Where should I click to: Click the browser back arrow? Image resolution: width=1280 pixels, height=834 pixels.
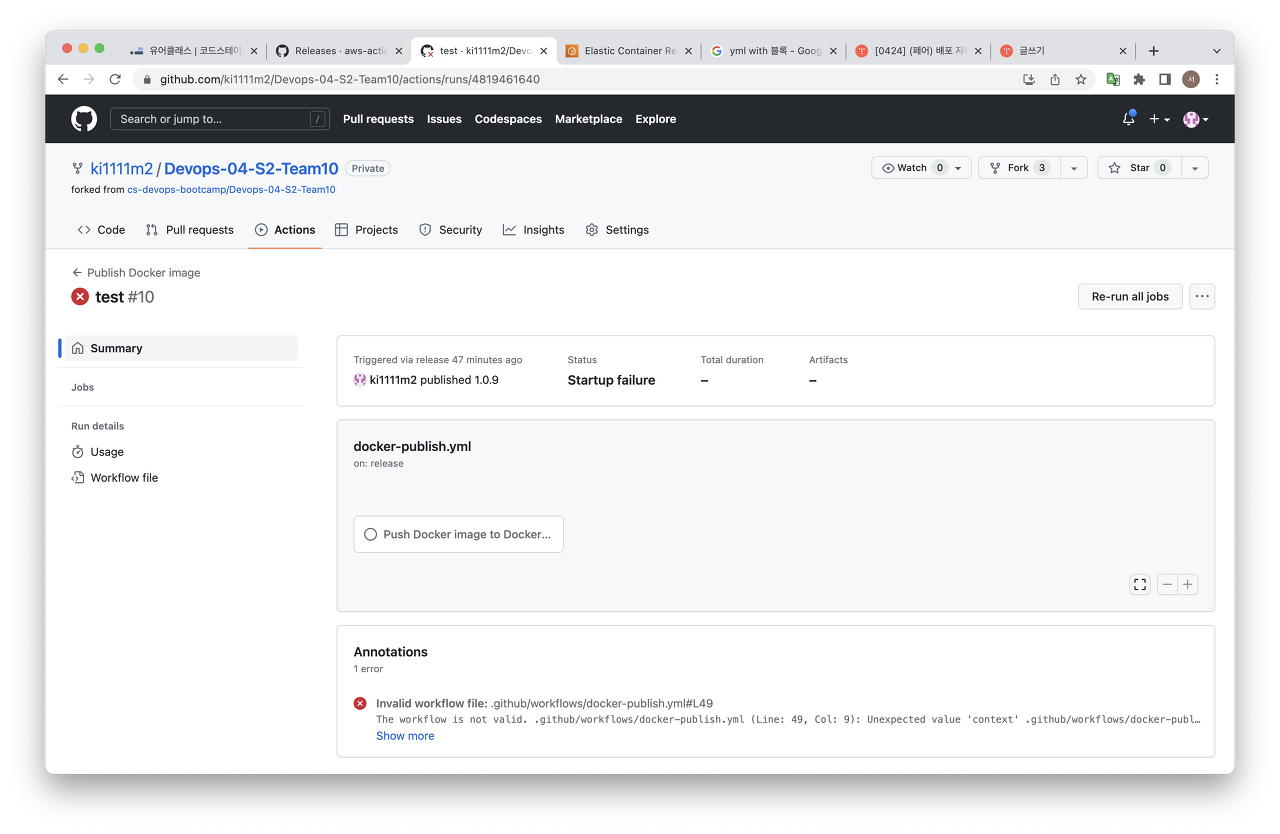(x=63, y=79)
